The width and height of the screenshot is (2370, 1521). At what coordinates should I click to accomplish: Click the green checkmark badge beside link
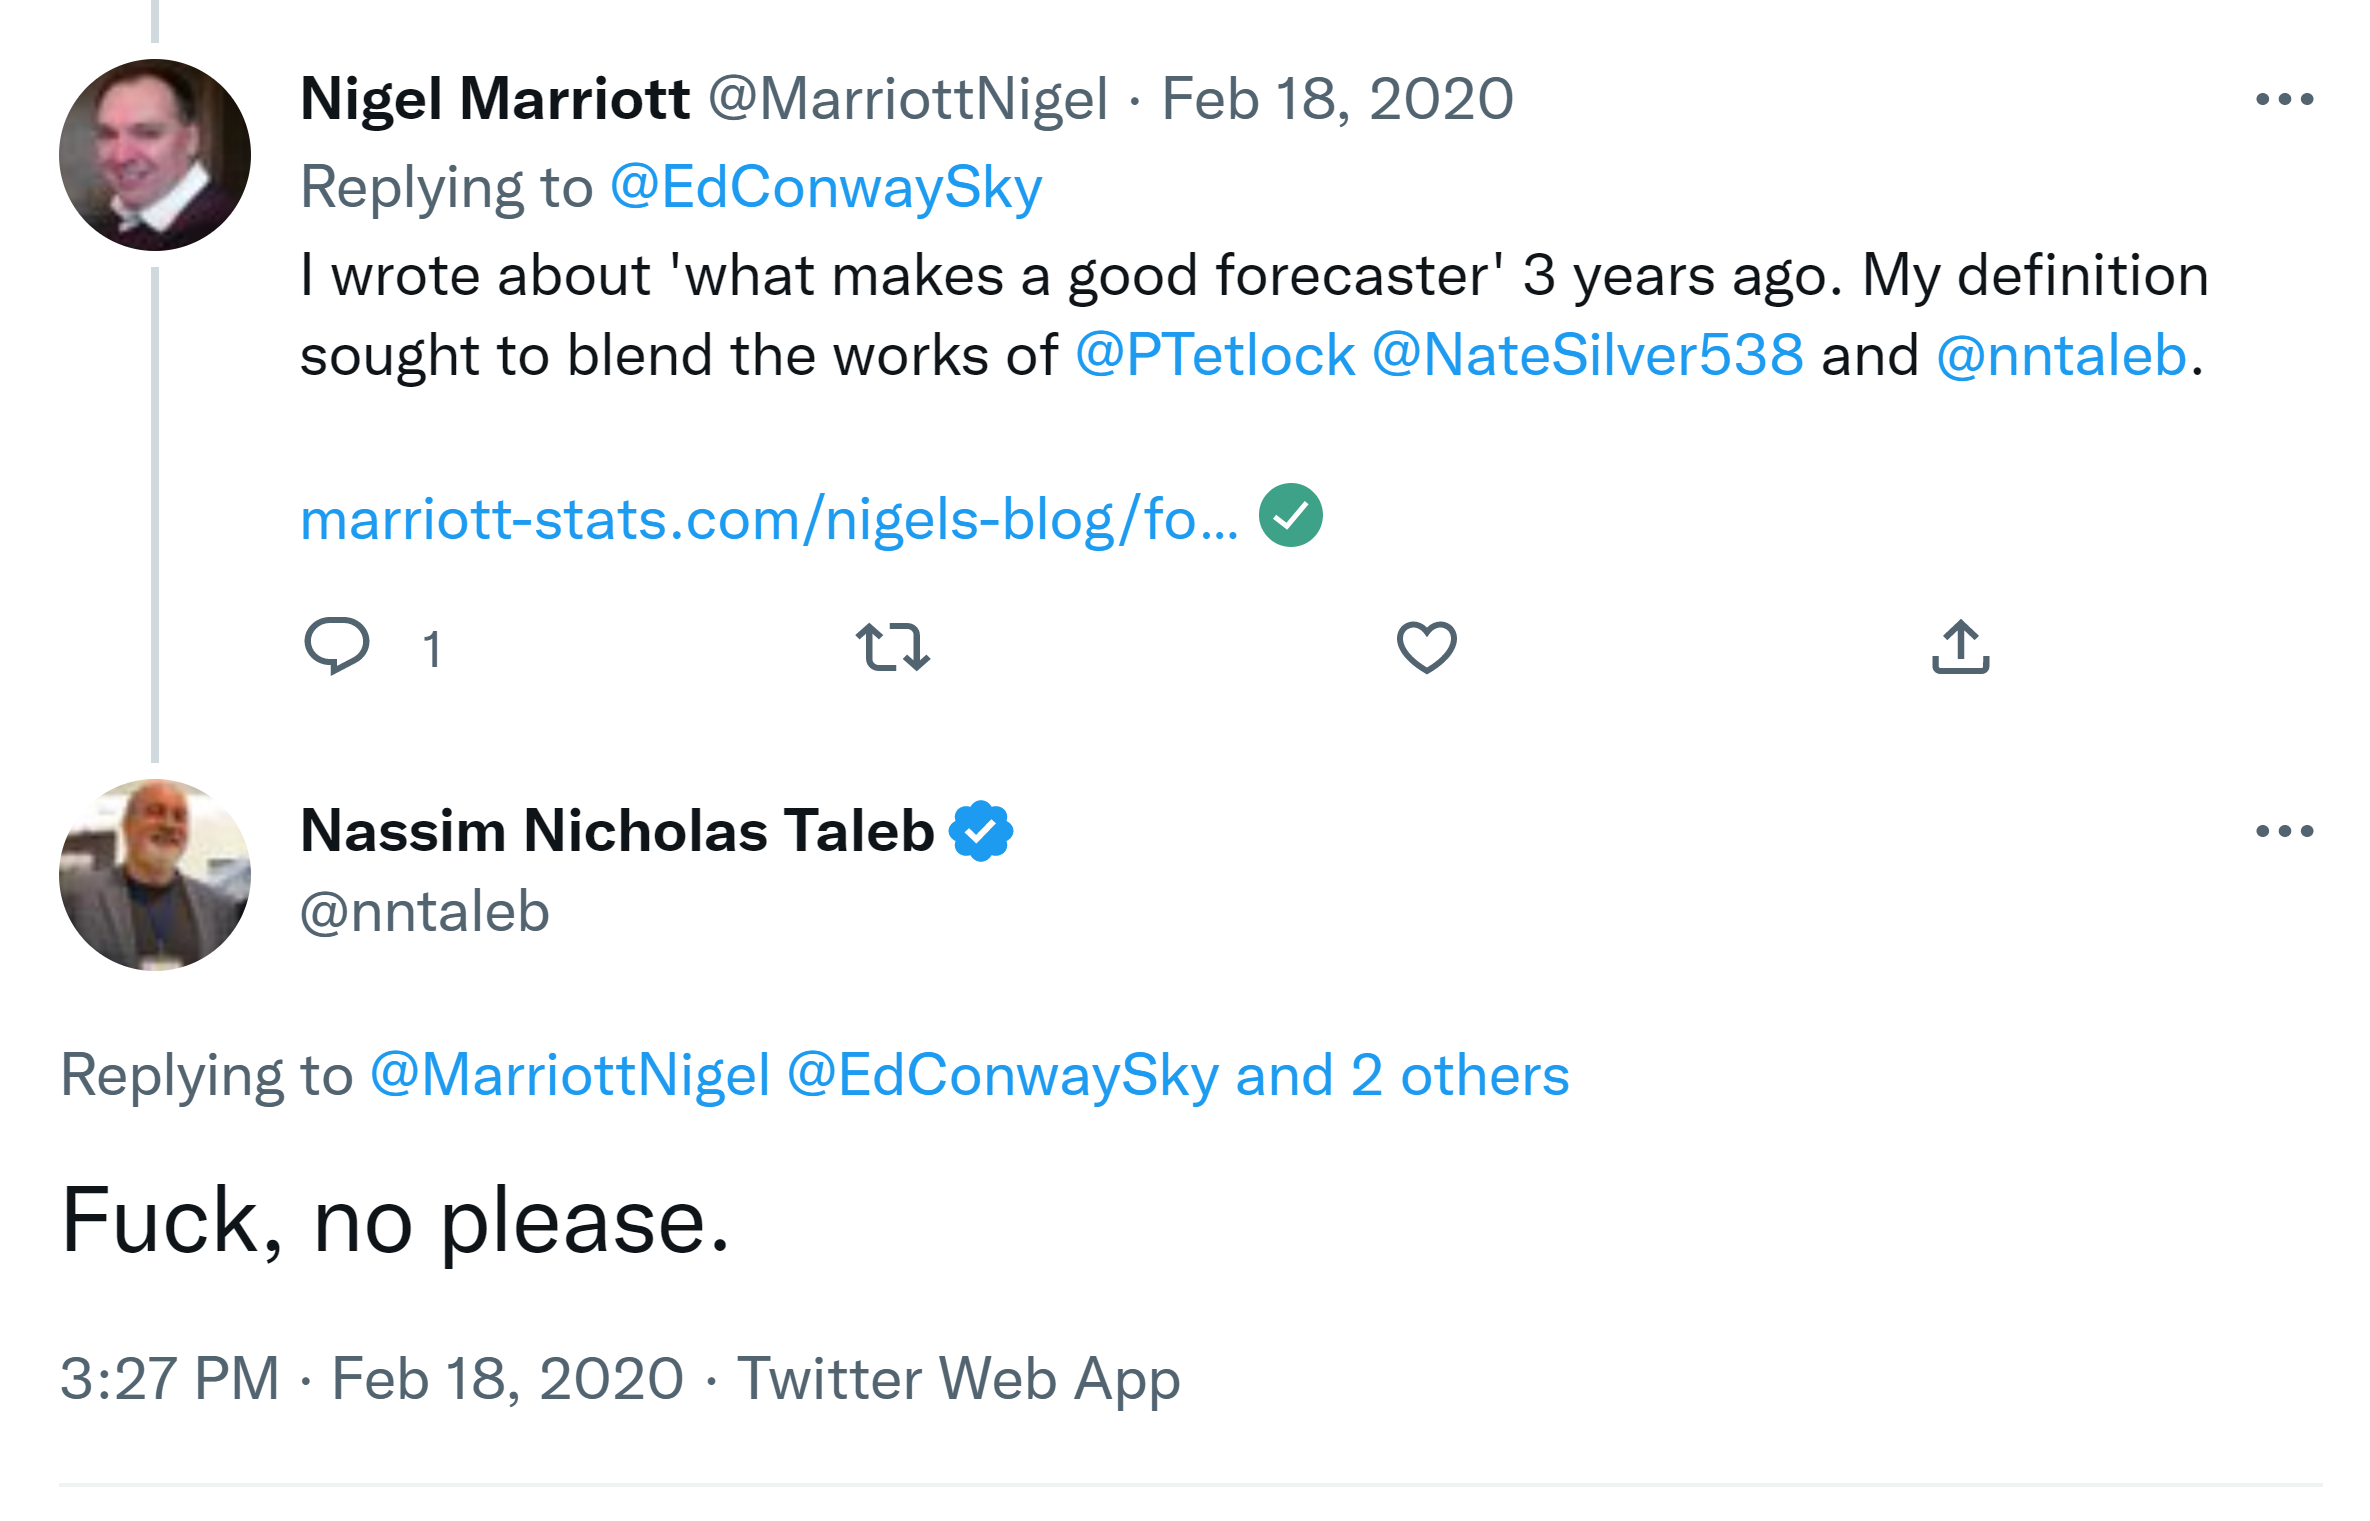point(1290,516)
